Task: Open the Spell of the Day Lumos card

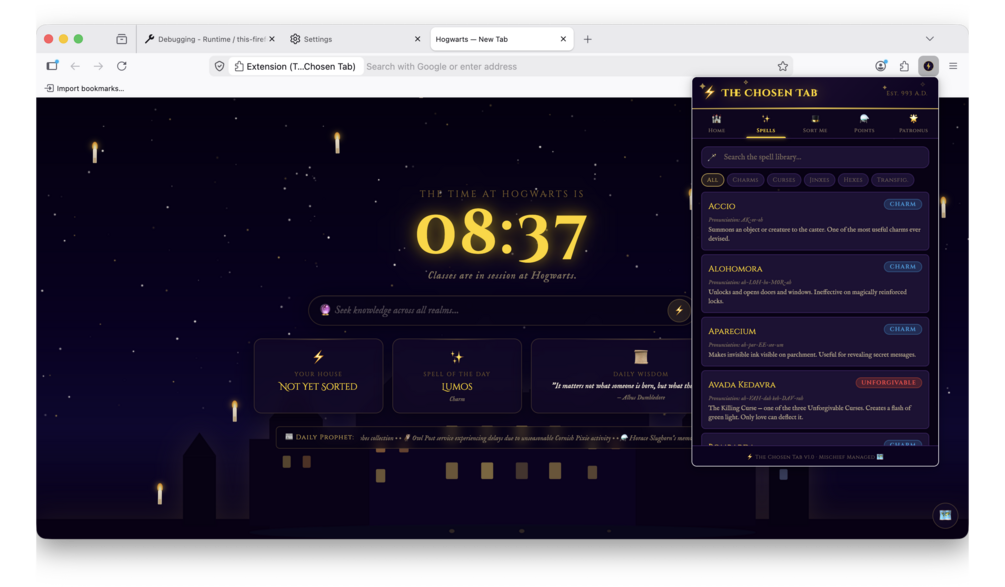Action: coord(457,376)
